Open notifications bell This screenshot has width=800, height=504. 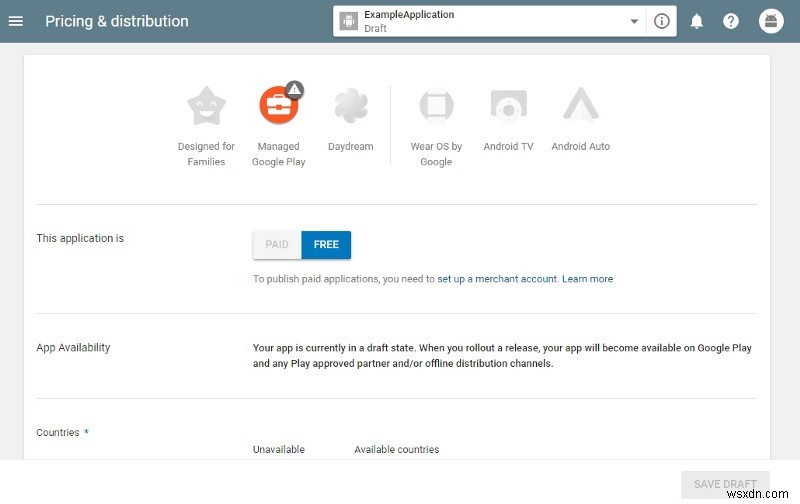click(696, 21)
